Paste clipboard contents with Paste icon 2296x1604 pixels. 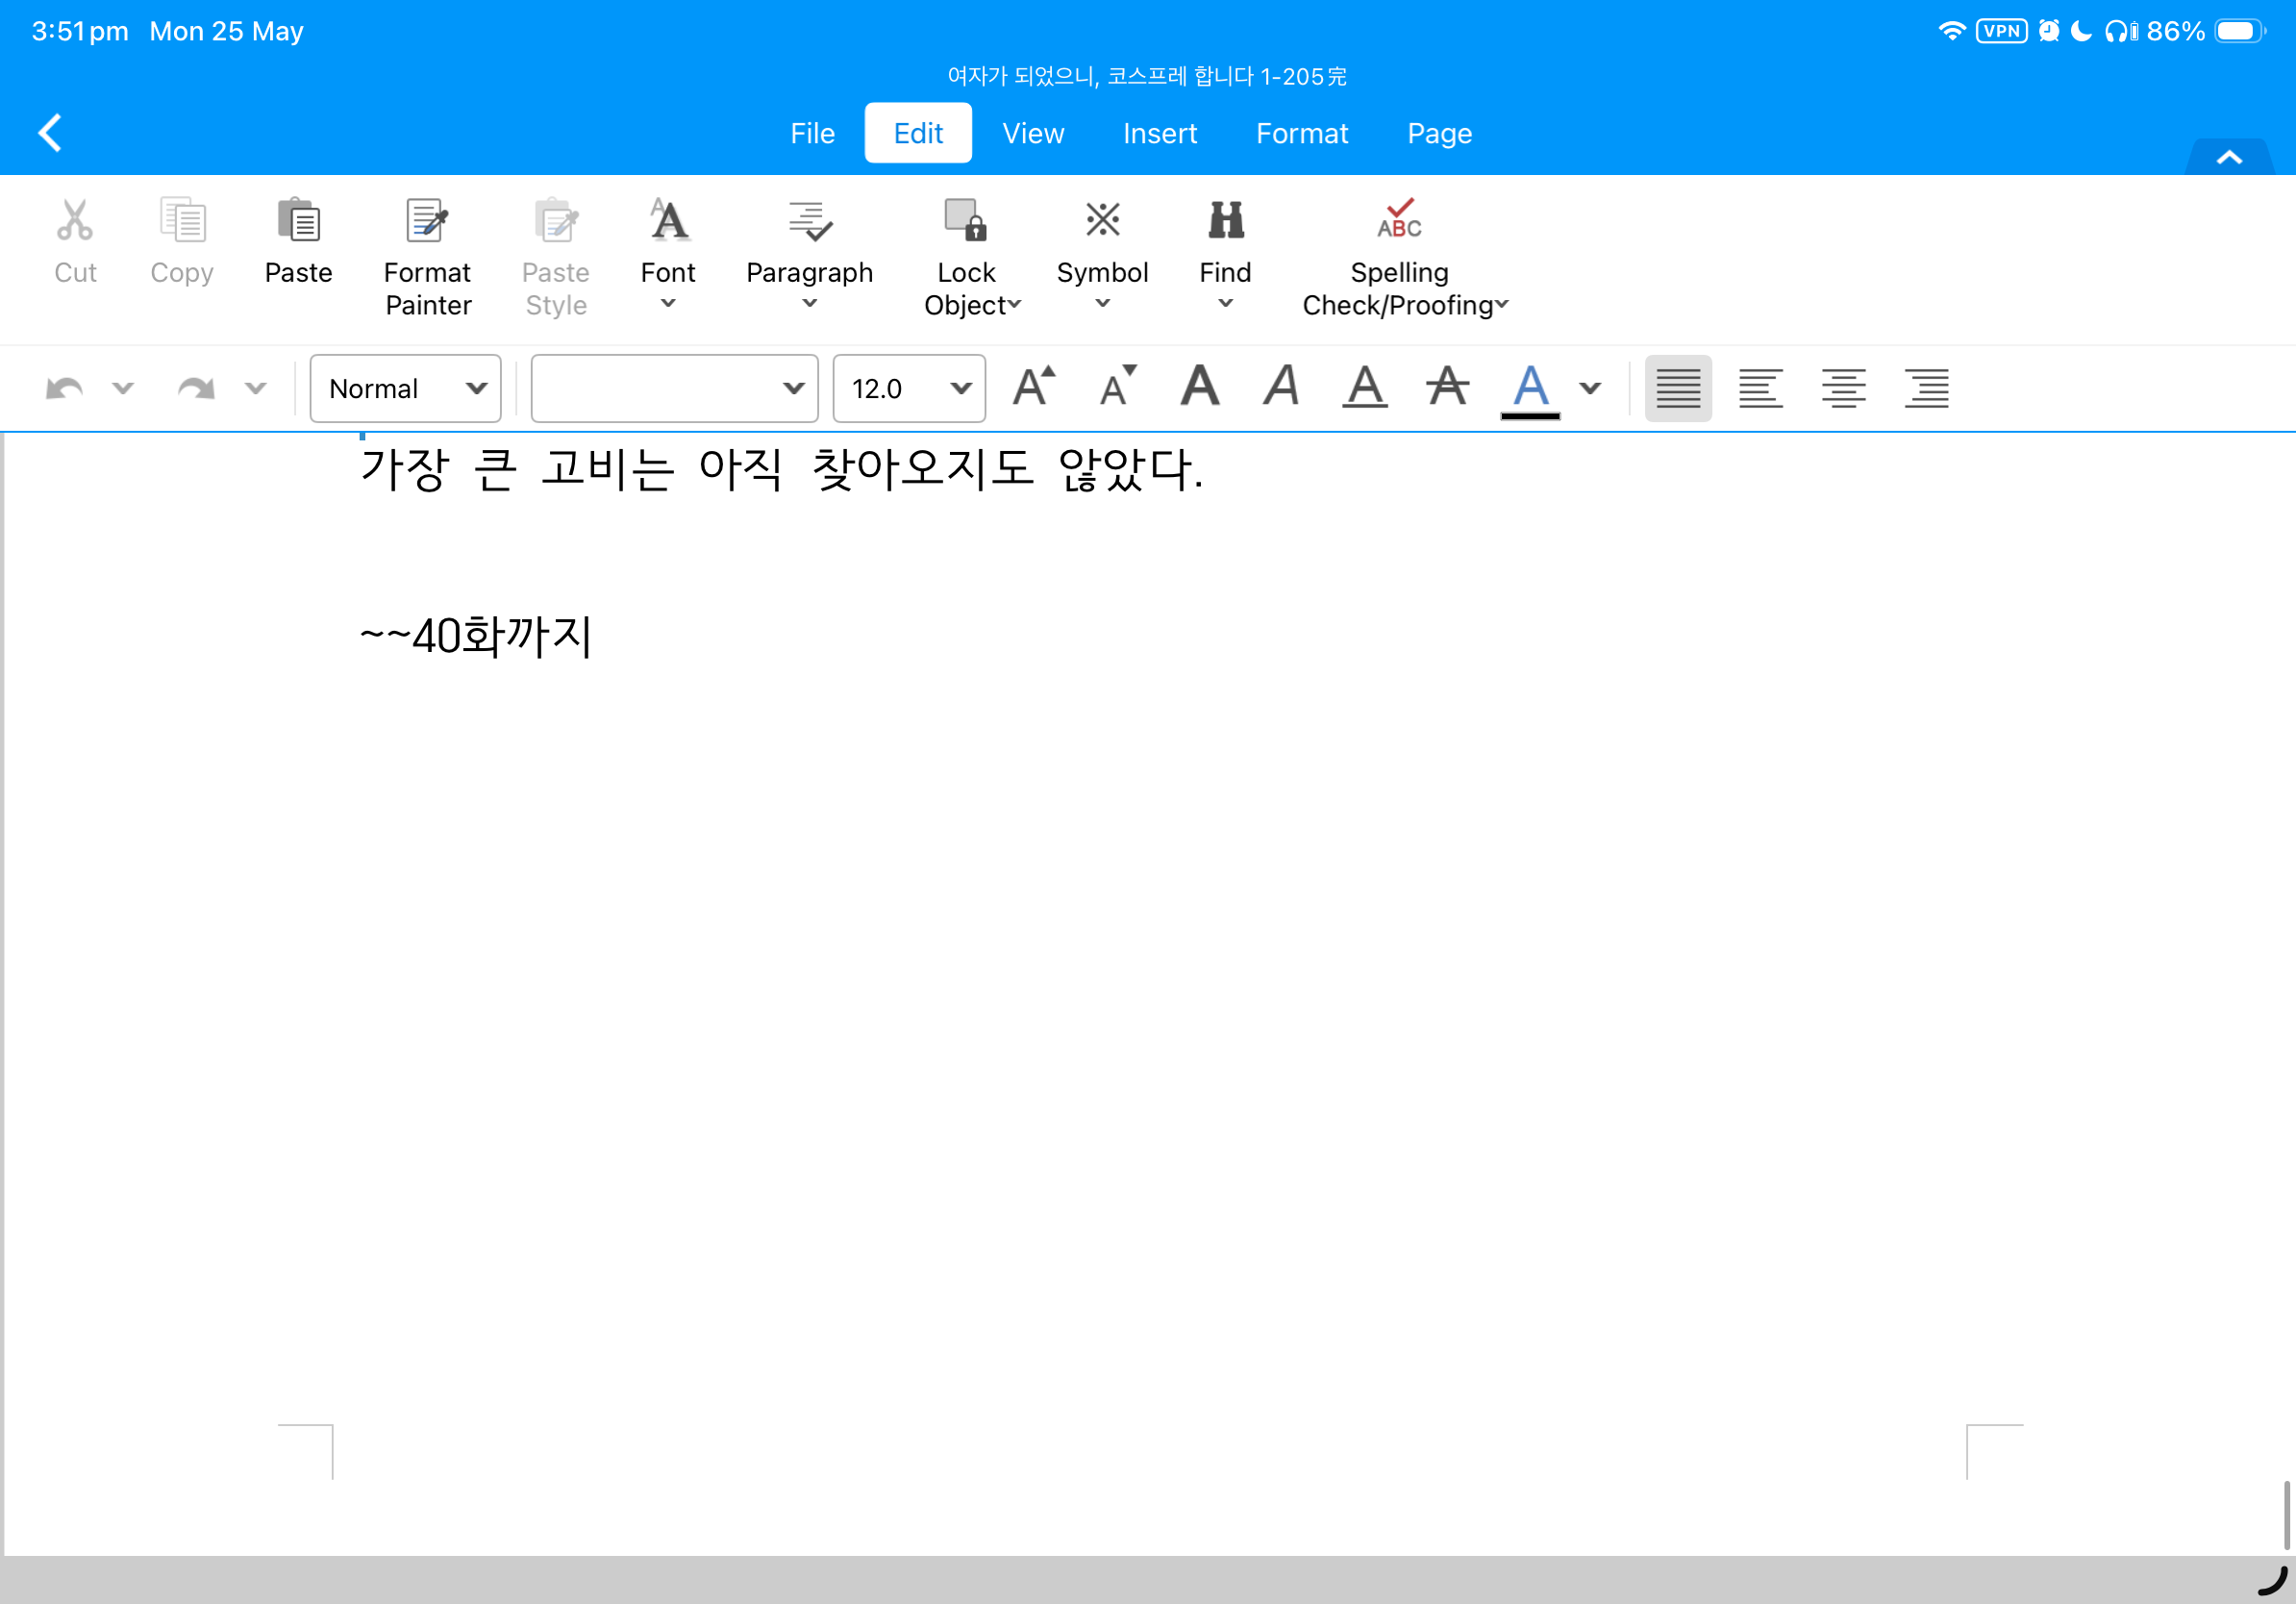(298, 221)
